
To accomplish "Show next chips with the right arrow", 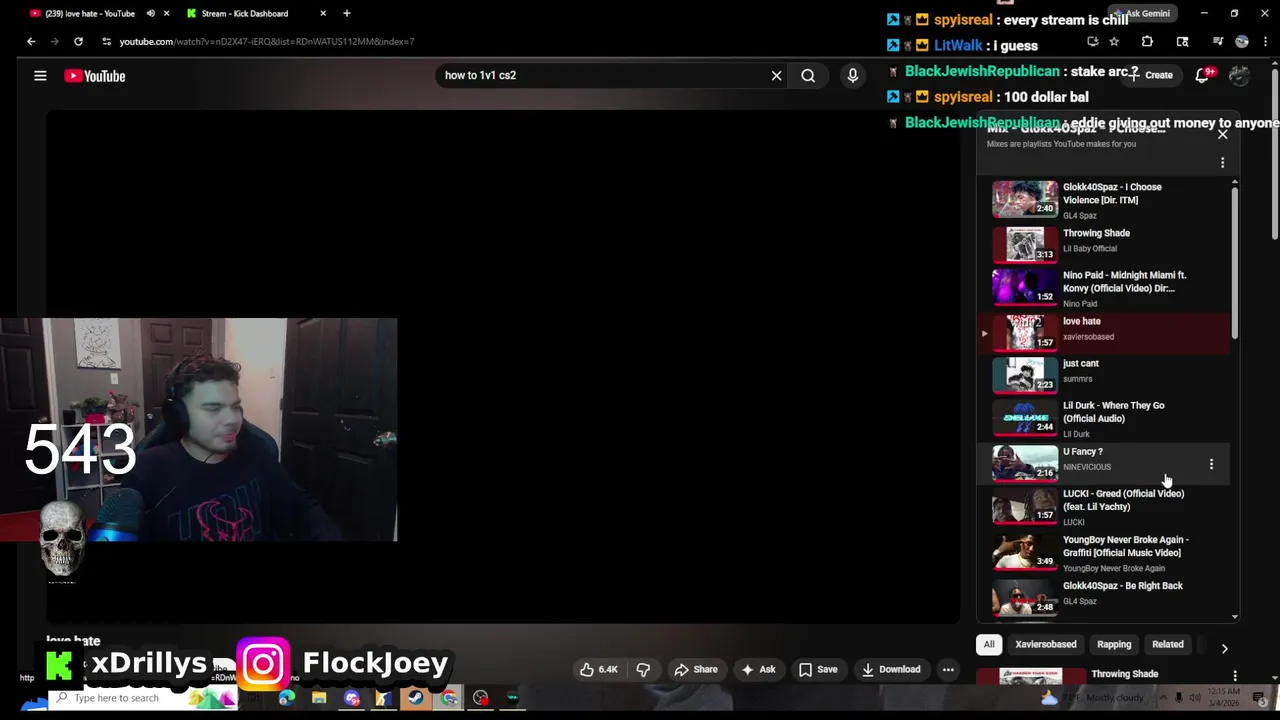I will [1224, 648].
